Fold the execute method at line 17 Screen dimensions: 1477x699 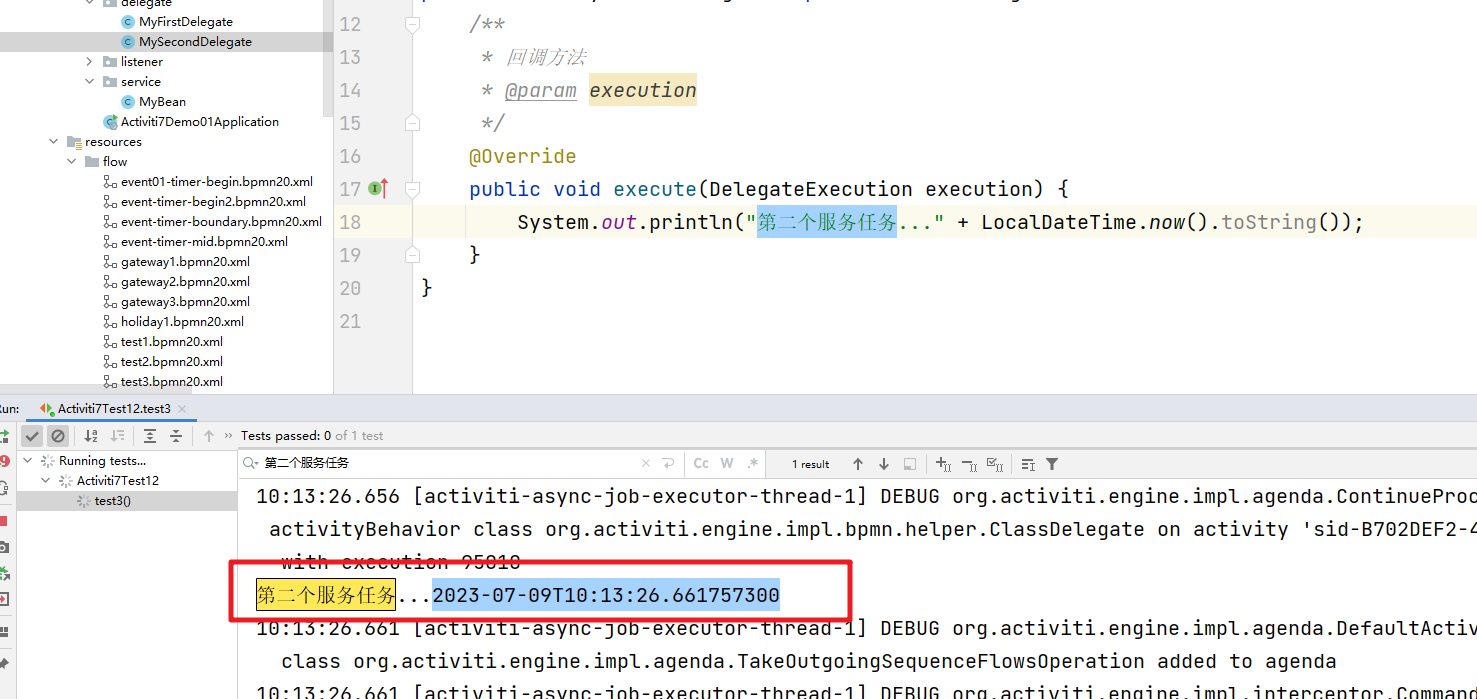click(x=412, y=189)
